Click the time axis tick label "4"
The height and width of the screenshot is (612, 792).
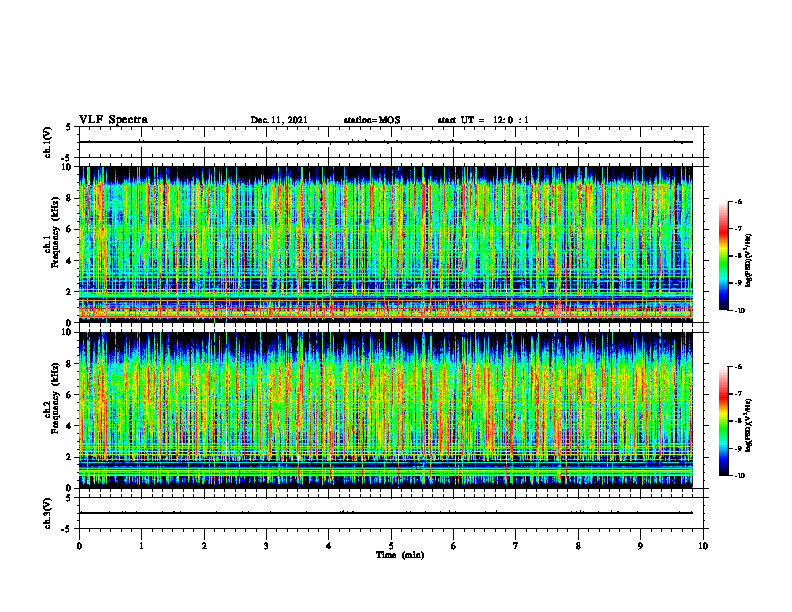point(329,546)
